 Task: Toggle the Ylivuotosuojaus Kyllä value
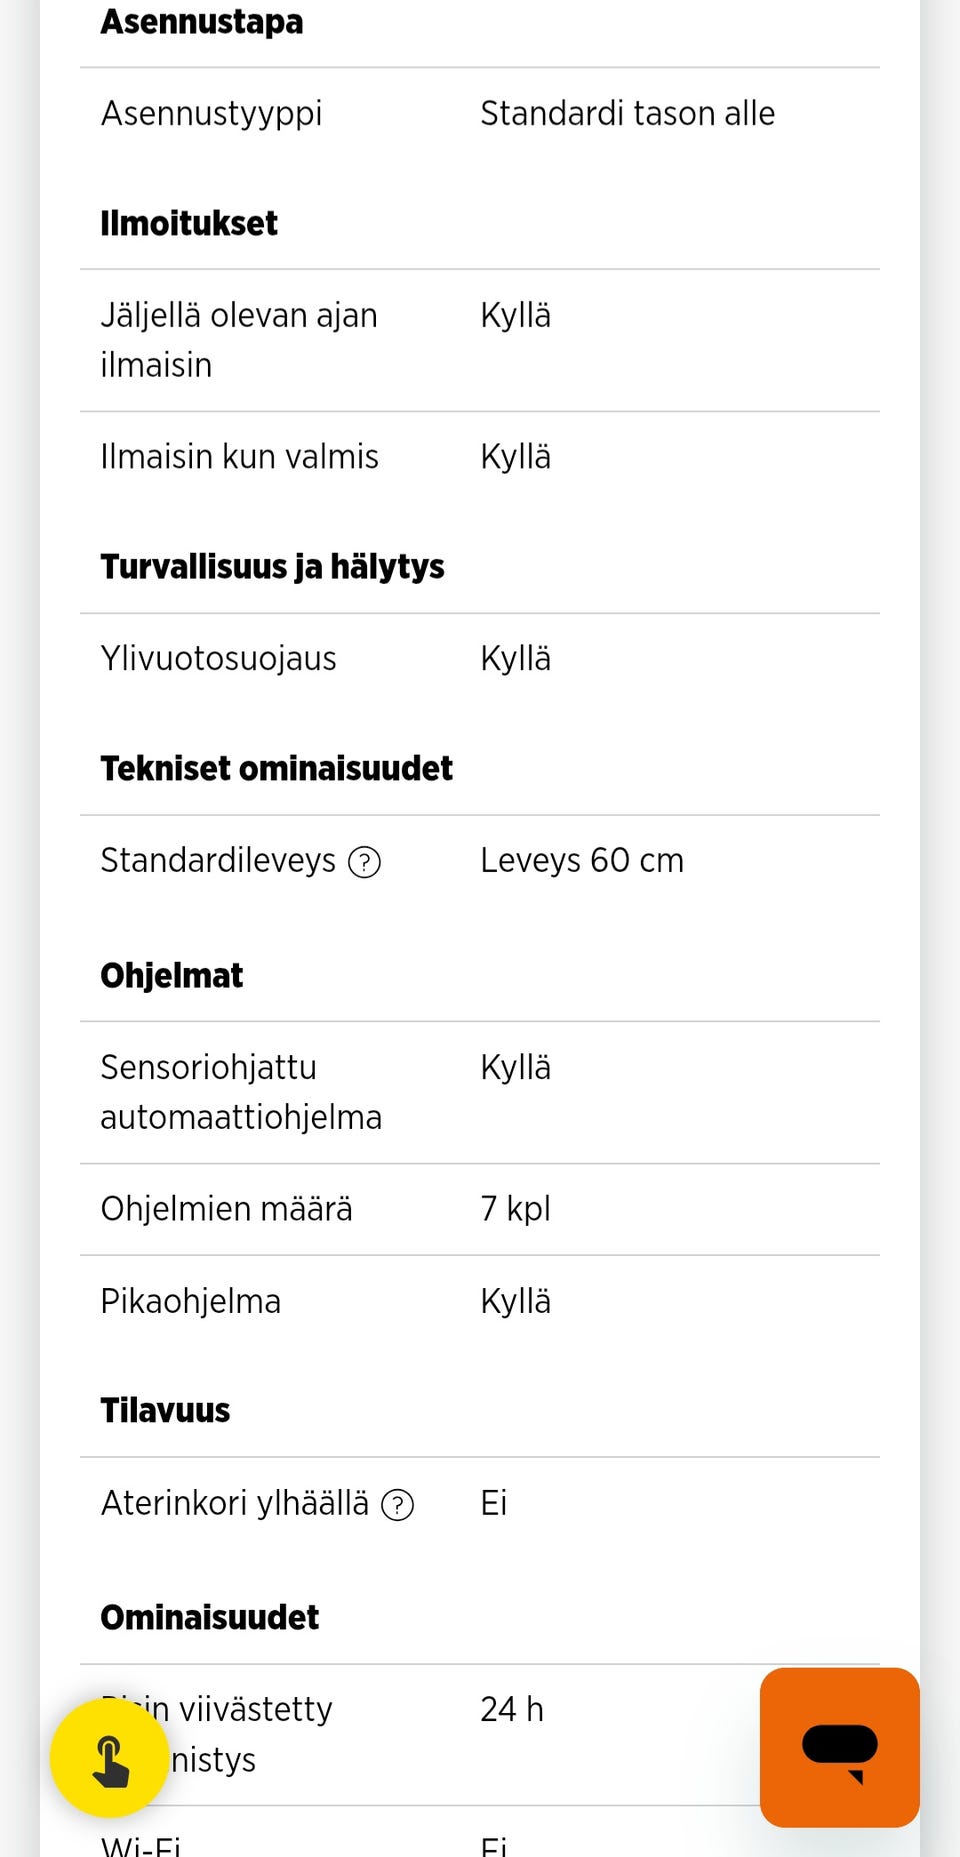pos(516,658)
